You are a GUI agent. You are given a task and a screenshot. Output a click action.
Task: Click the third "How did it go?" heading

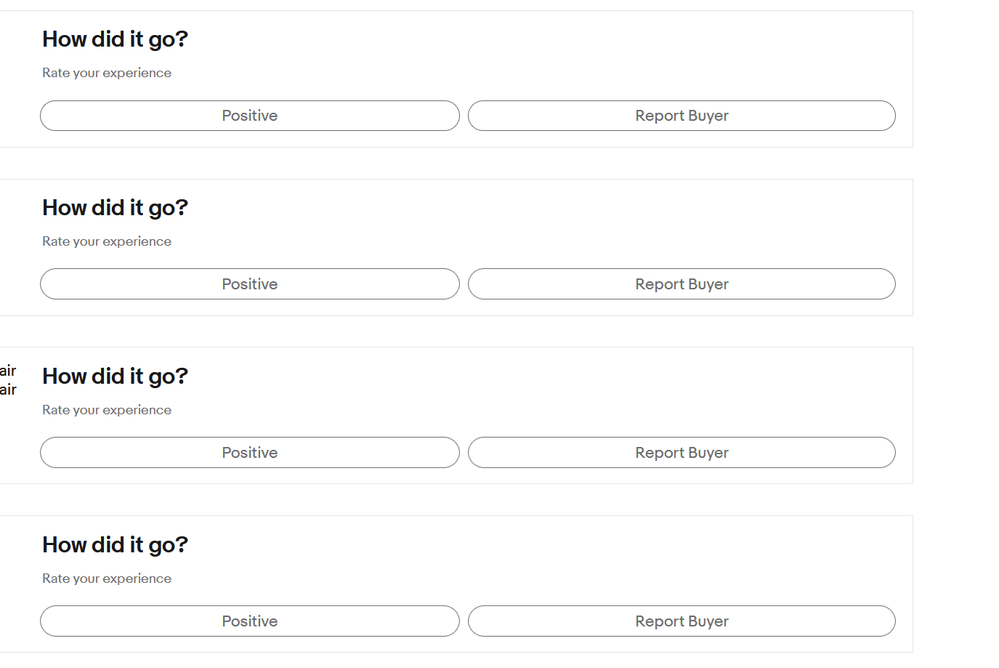point(115,377)
